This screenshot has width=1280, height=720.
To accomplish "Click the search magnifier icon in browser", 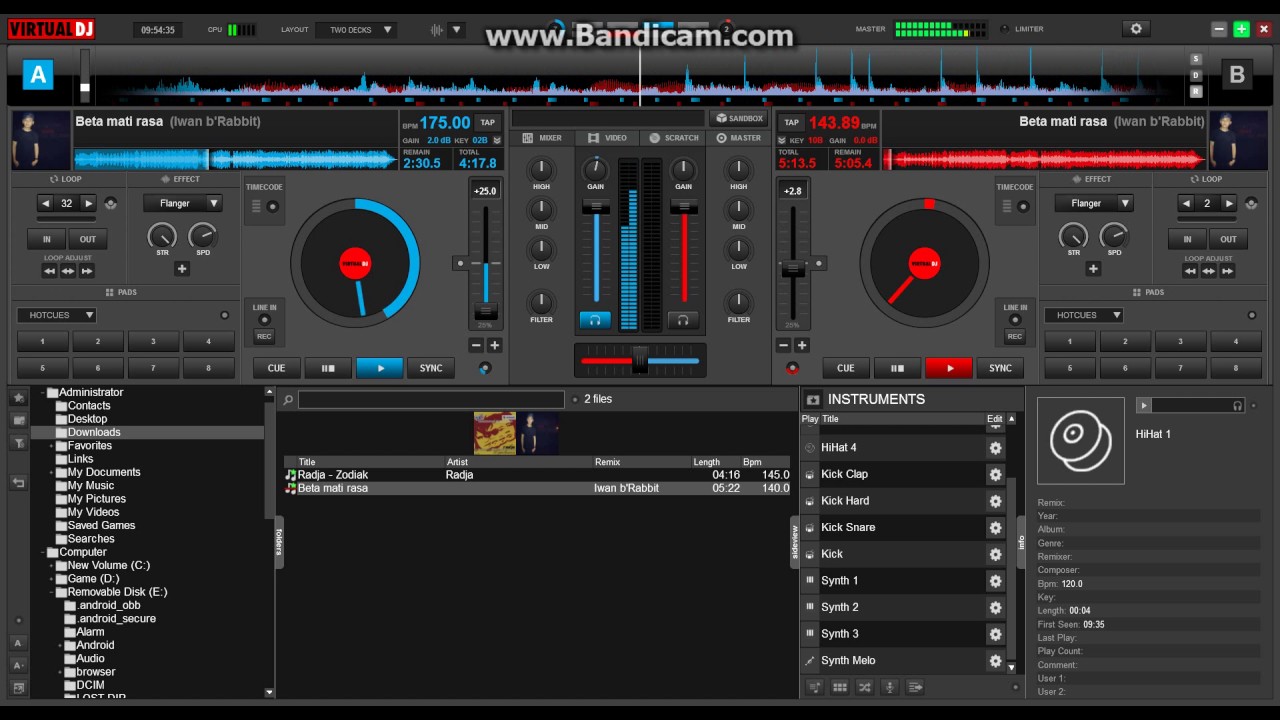I will pos(288,400).
